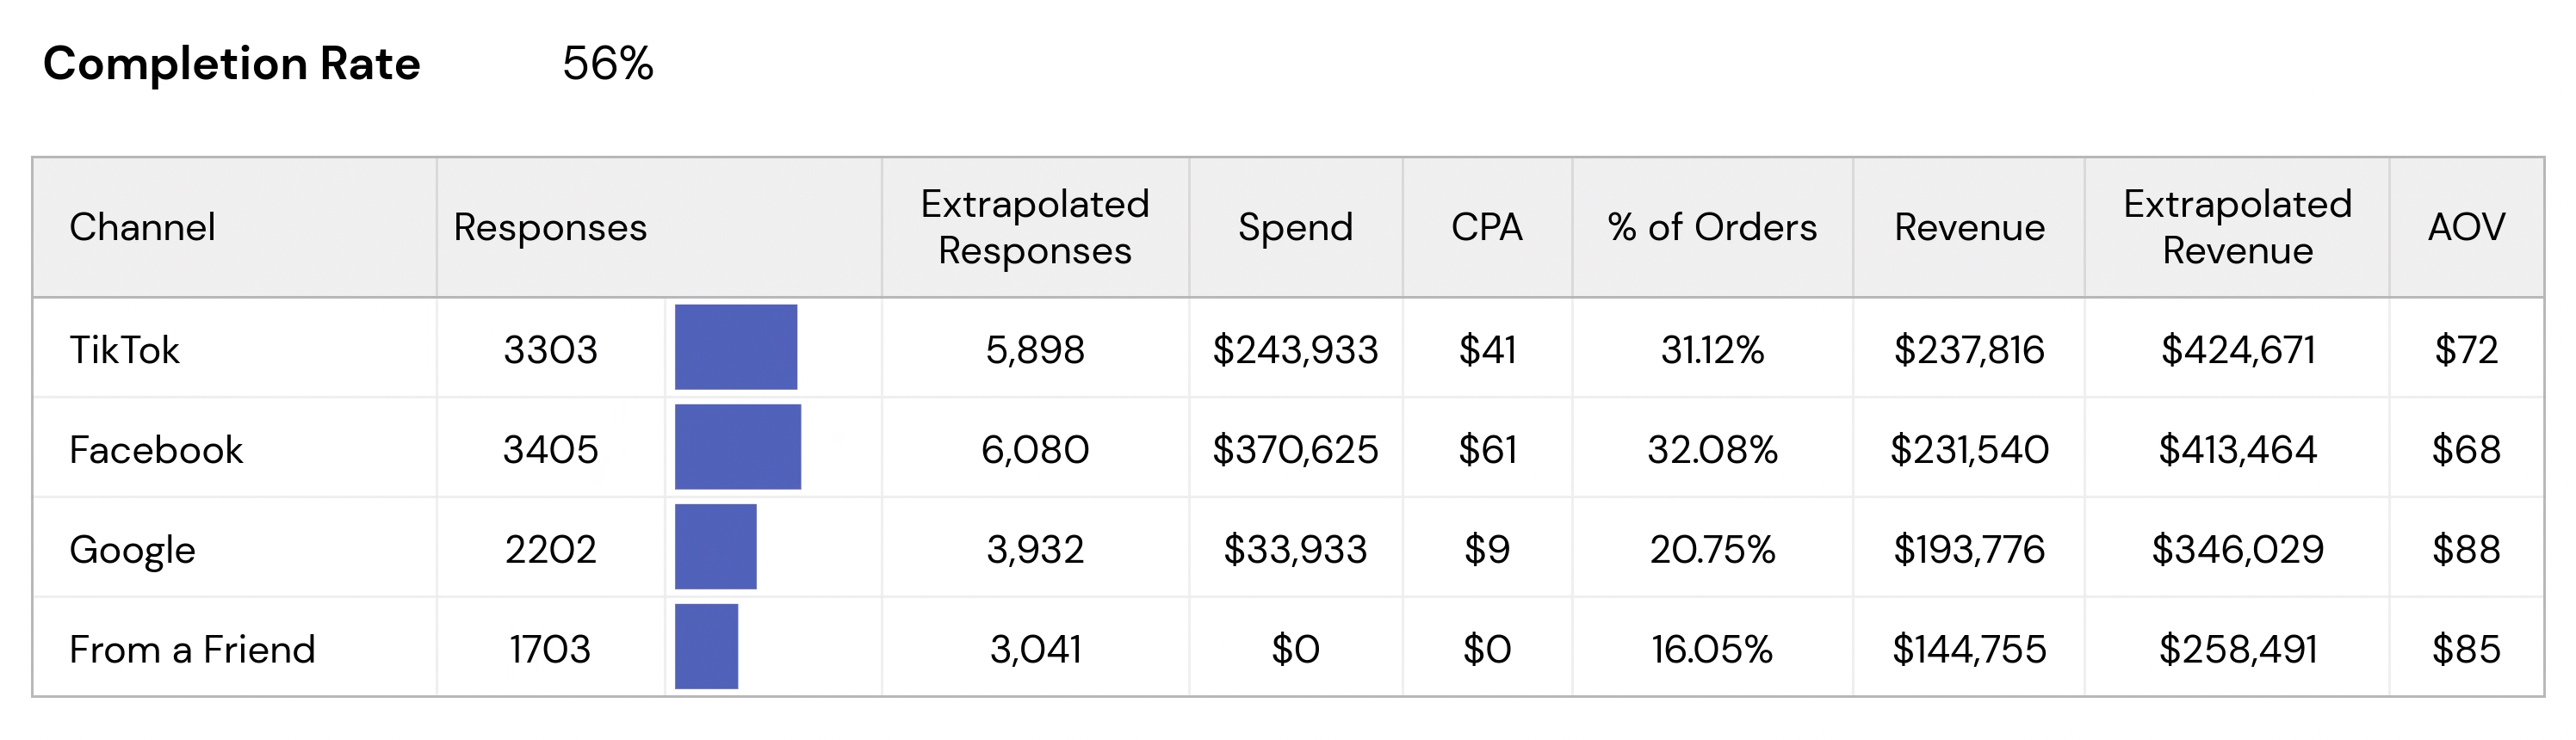
Task: Select the Facebook channel row label
Action: (x=155, y=450)
